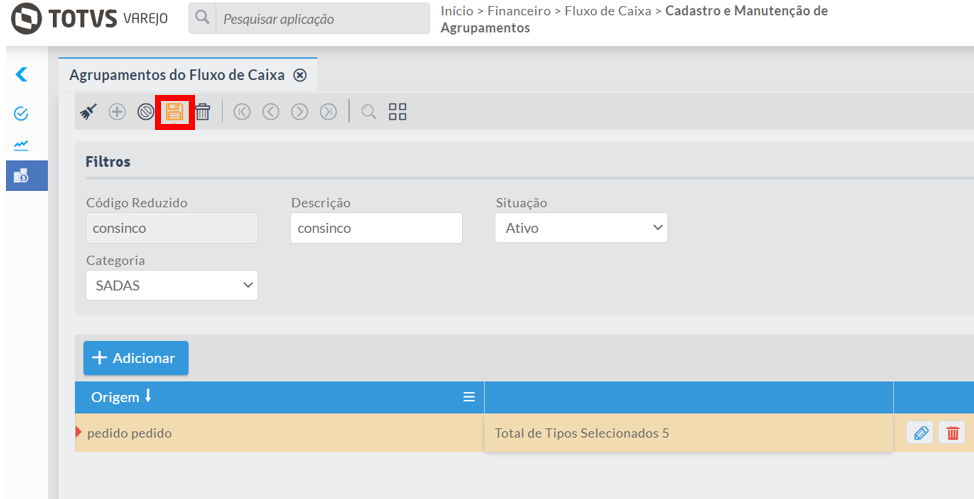Viewport: 974px width, 499px height.
Task: Click the search icon beside Pesquisar aplicação
Action: click(202, 18)
